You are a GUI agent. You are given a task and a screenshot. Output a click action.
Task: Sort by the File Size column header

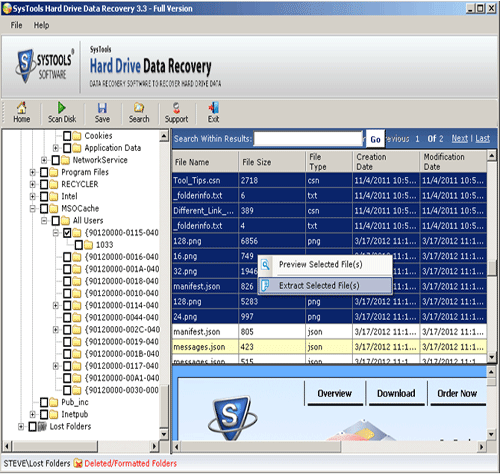pyautogui.click(x=272, y=162)
